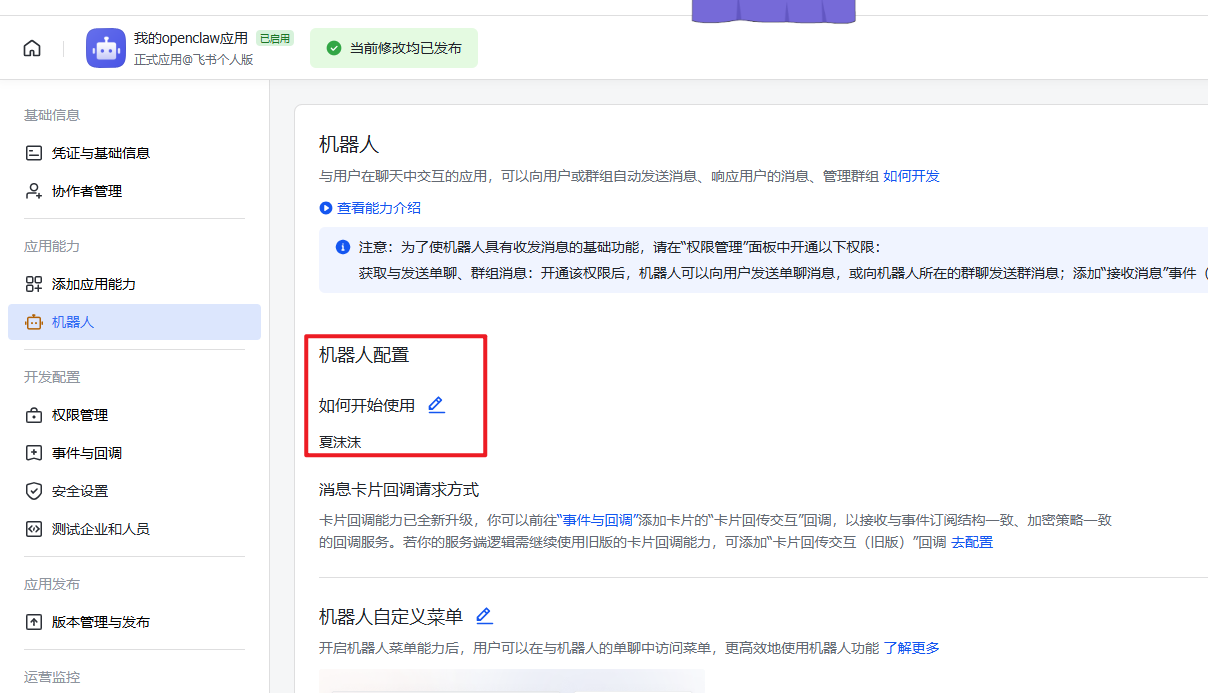
Task: Select the 机器人 sidebar item
Action: pos(73,322)
